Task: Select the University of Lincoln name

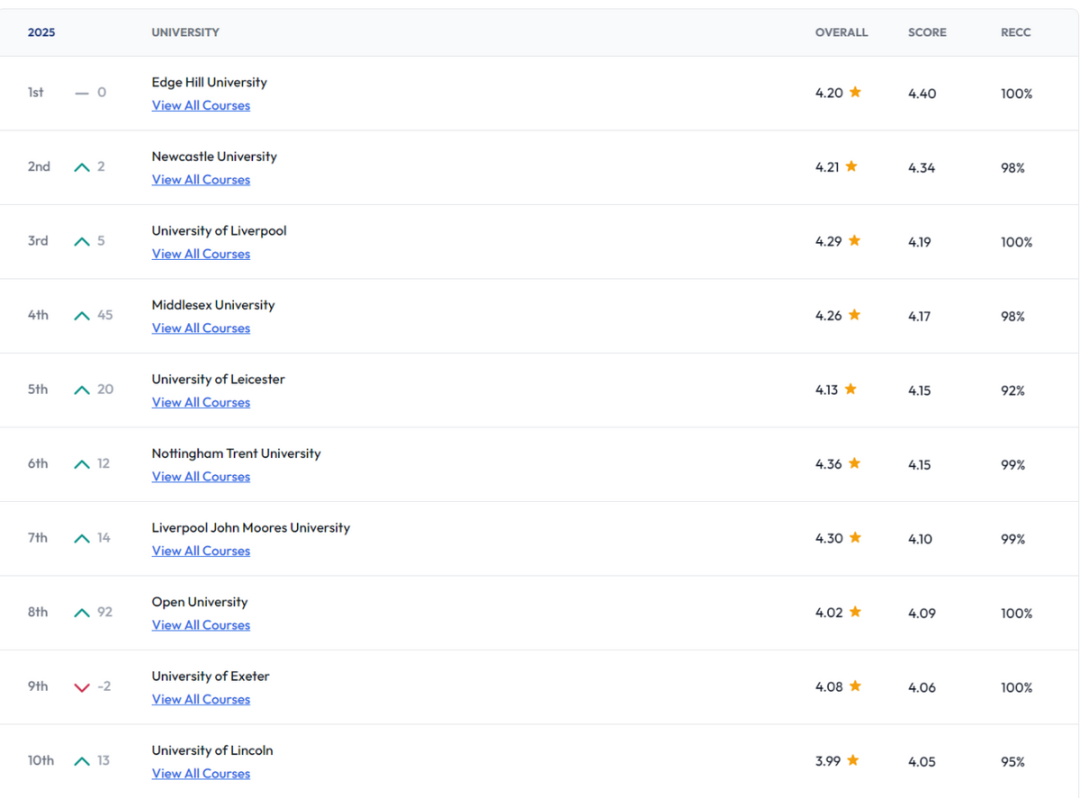Action: 212,750
